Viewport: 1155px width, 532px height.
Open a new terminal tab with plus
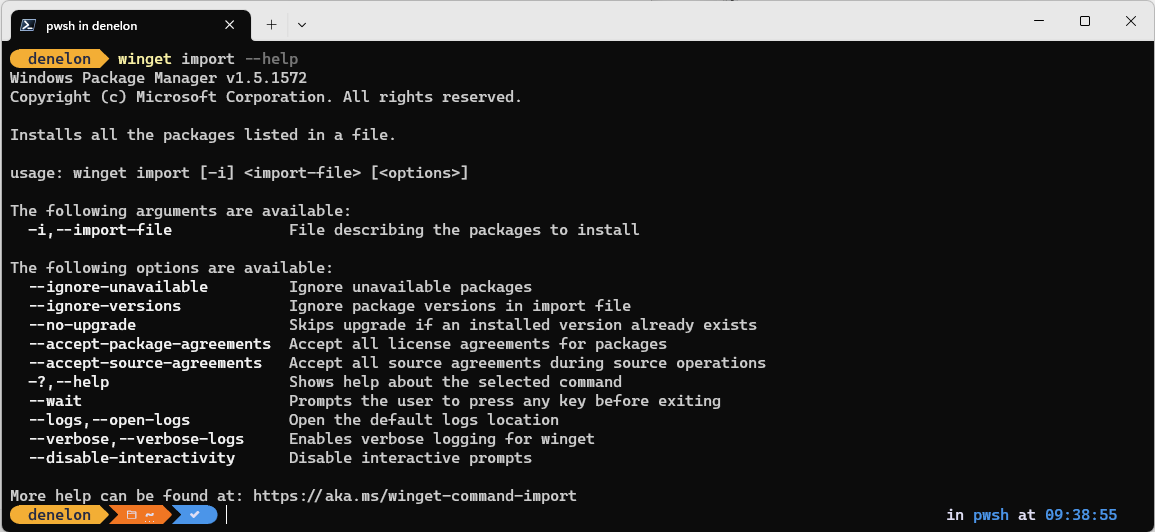(271, 24)
